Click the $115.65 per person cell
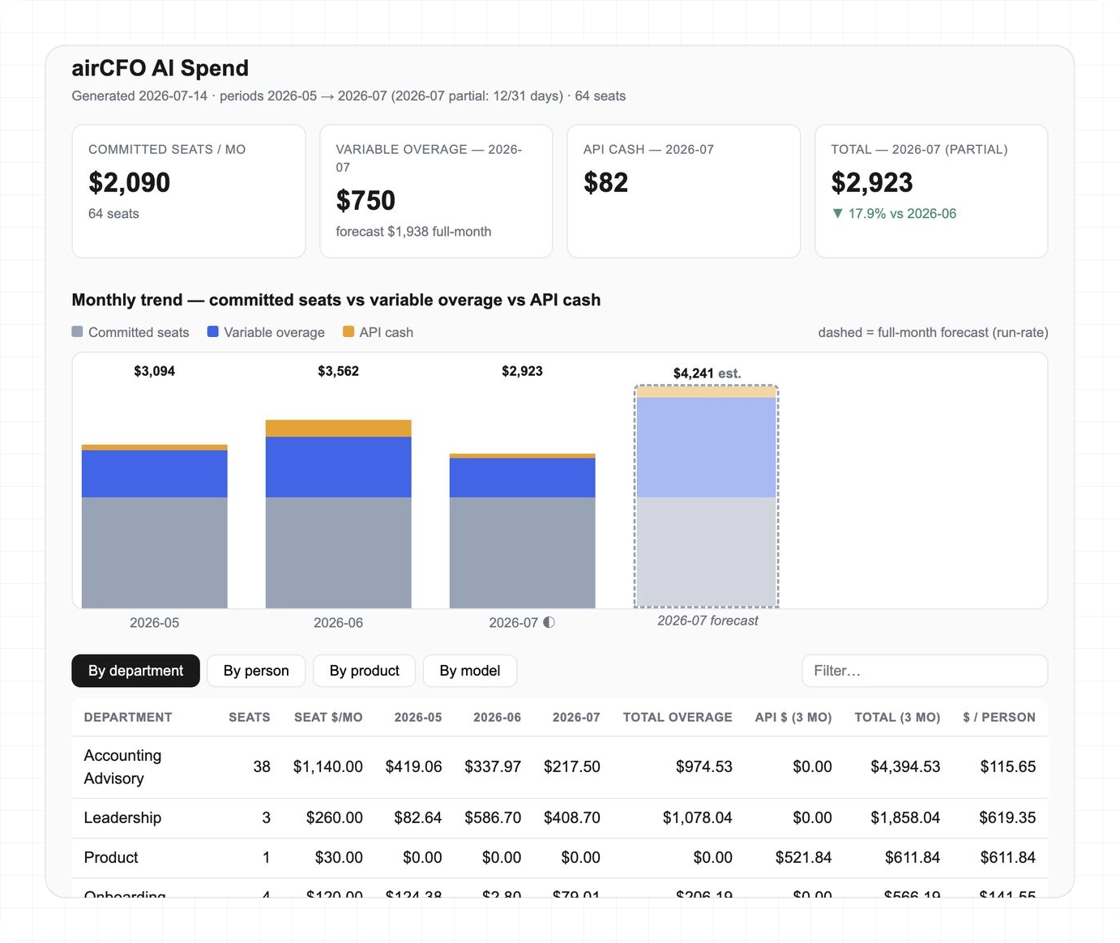 (1007, 767)
